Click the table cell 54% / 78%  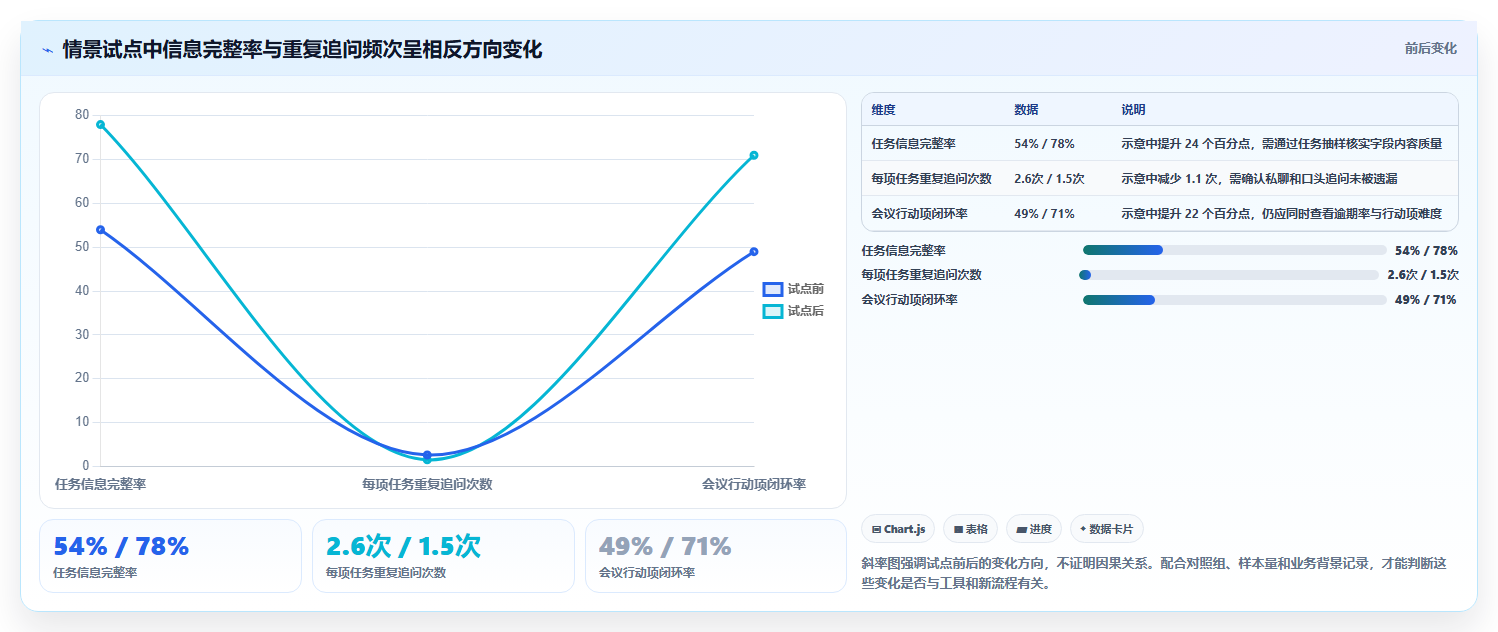pos(1045,144)
